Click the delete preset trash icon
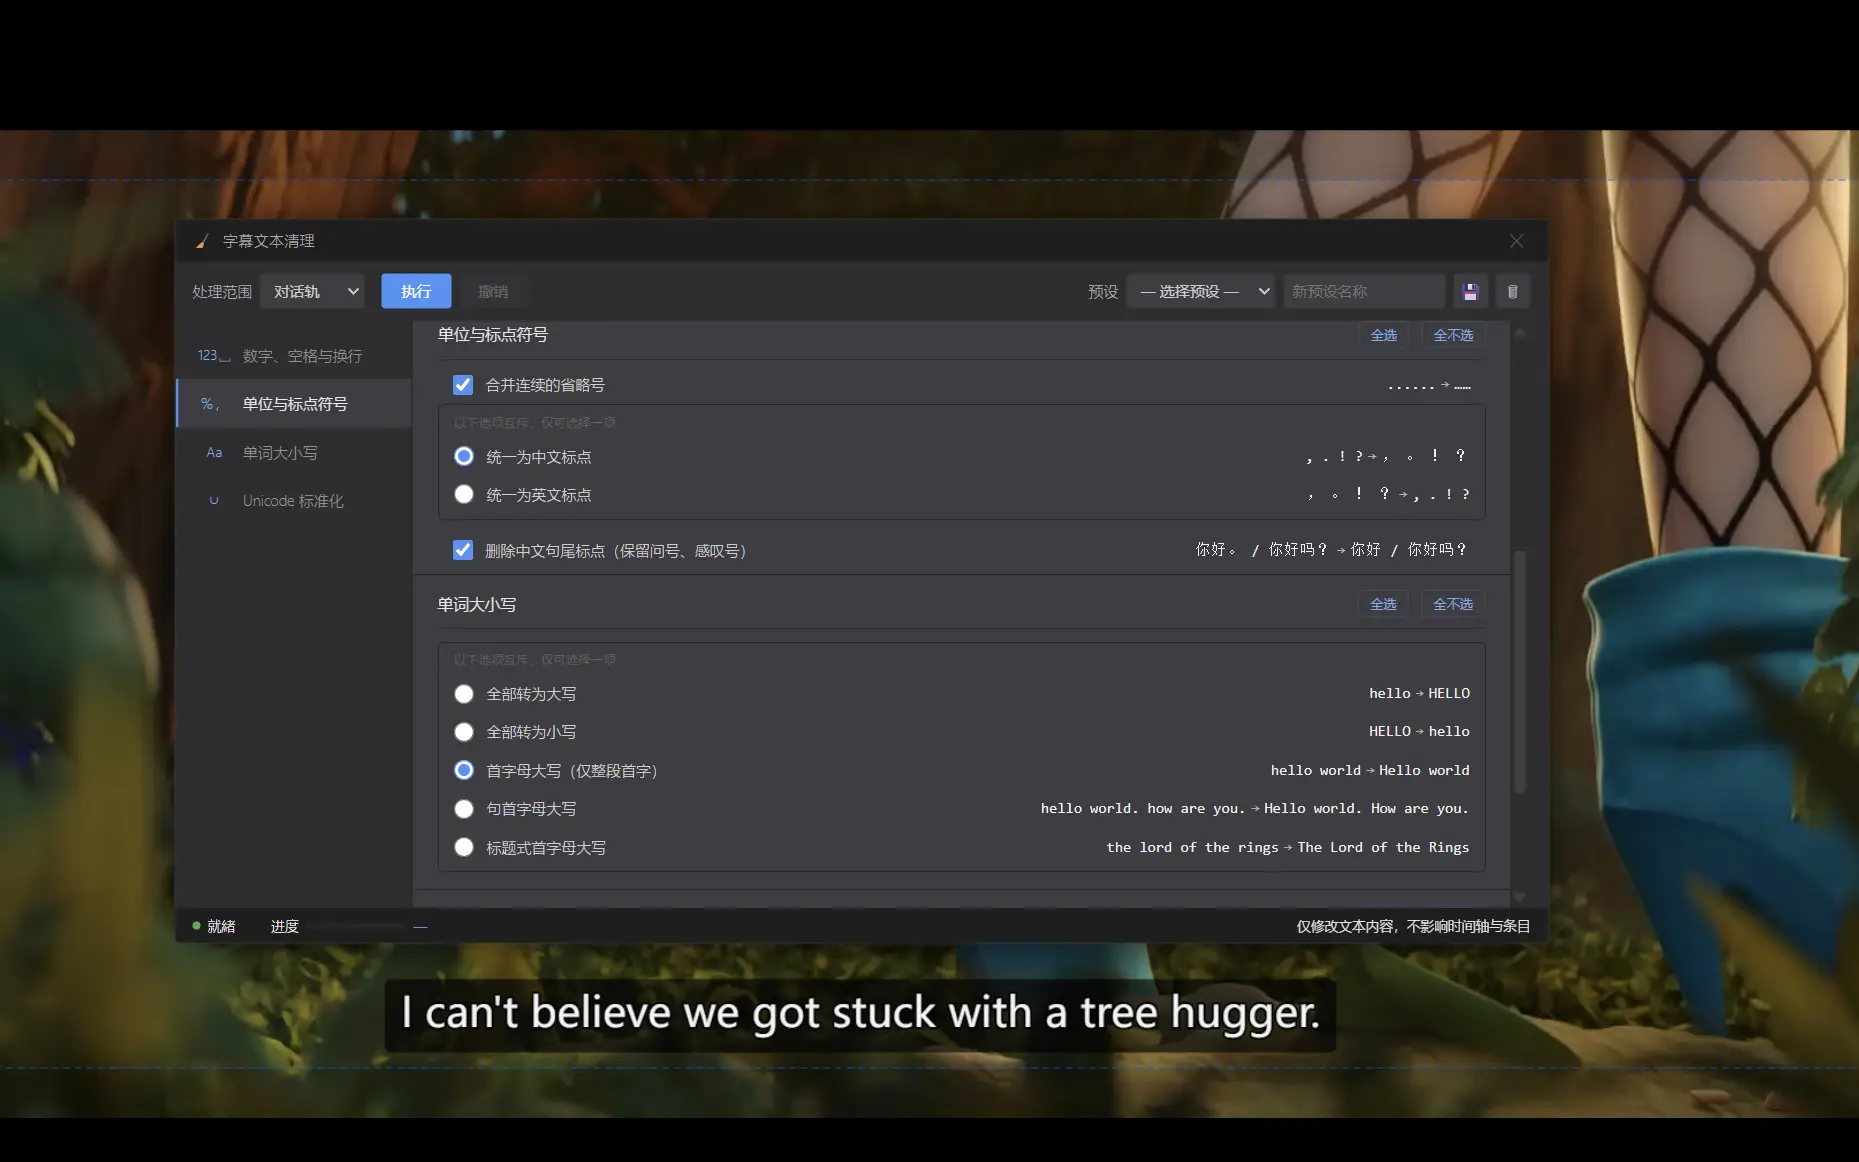Image resolution: width=1859 pixels, height=1162 pixels. tap(1512, 292)
